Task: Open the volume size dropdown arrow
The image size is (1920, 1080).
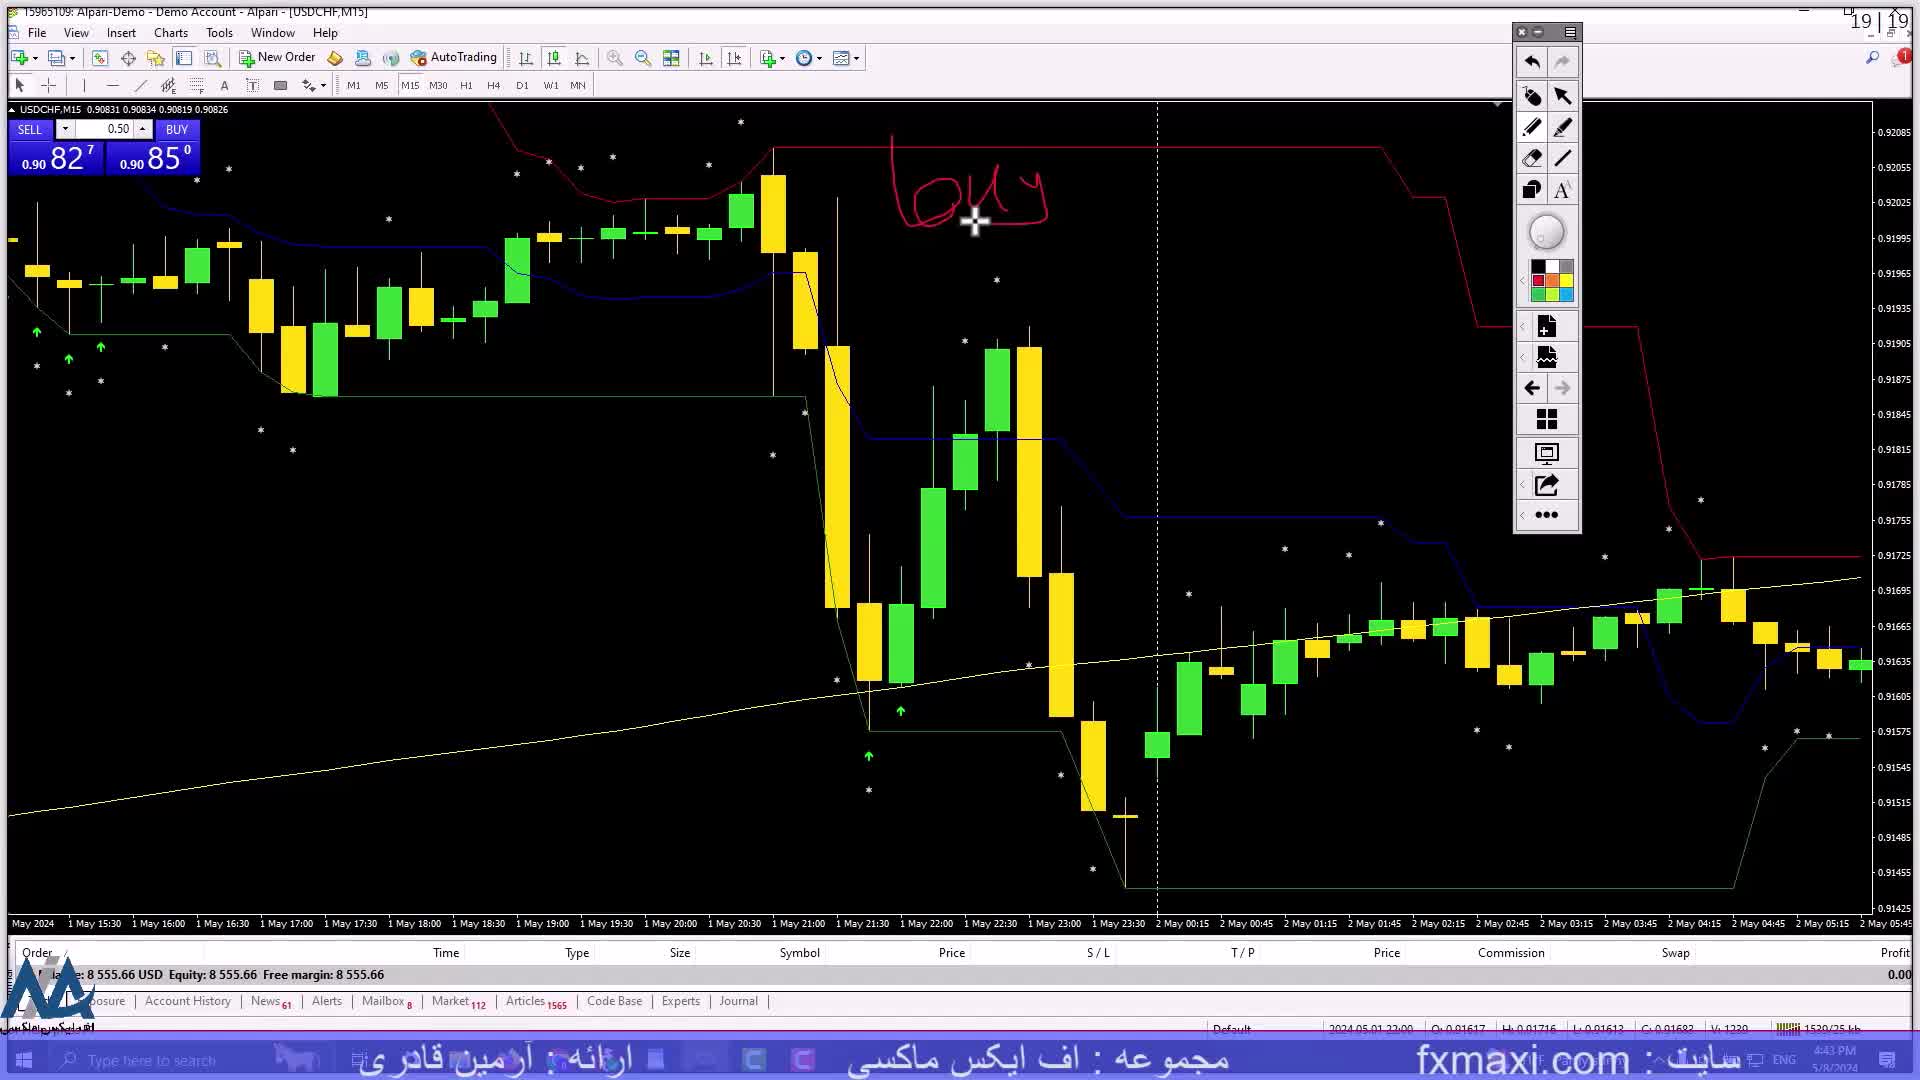Action: pos(65,129)
